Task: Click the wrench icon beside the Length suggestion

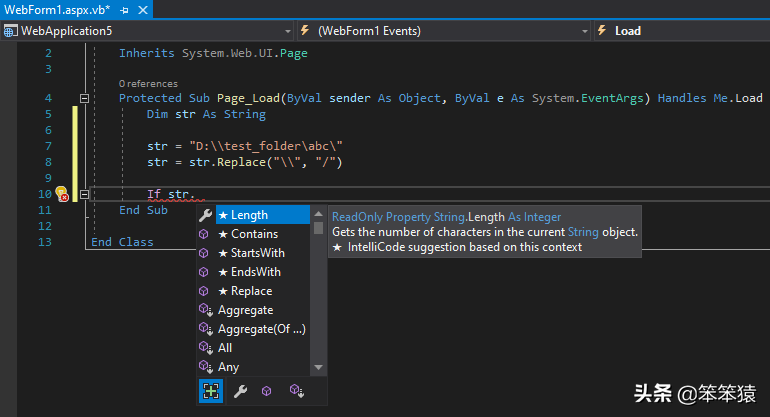Action: (x=205, y=215)
